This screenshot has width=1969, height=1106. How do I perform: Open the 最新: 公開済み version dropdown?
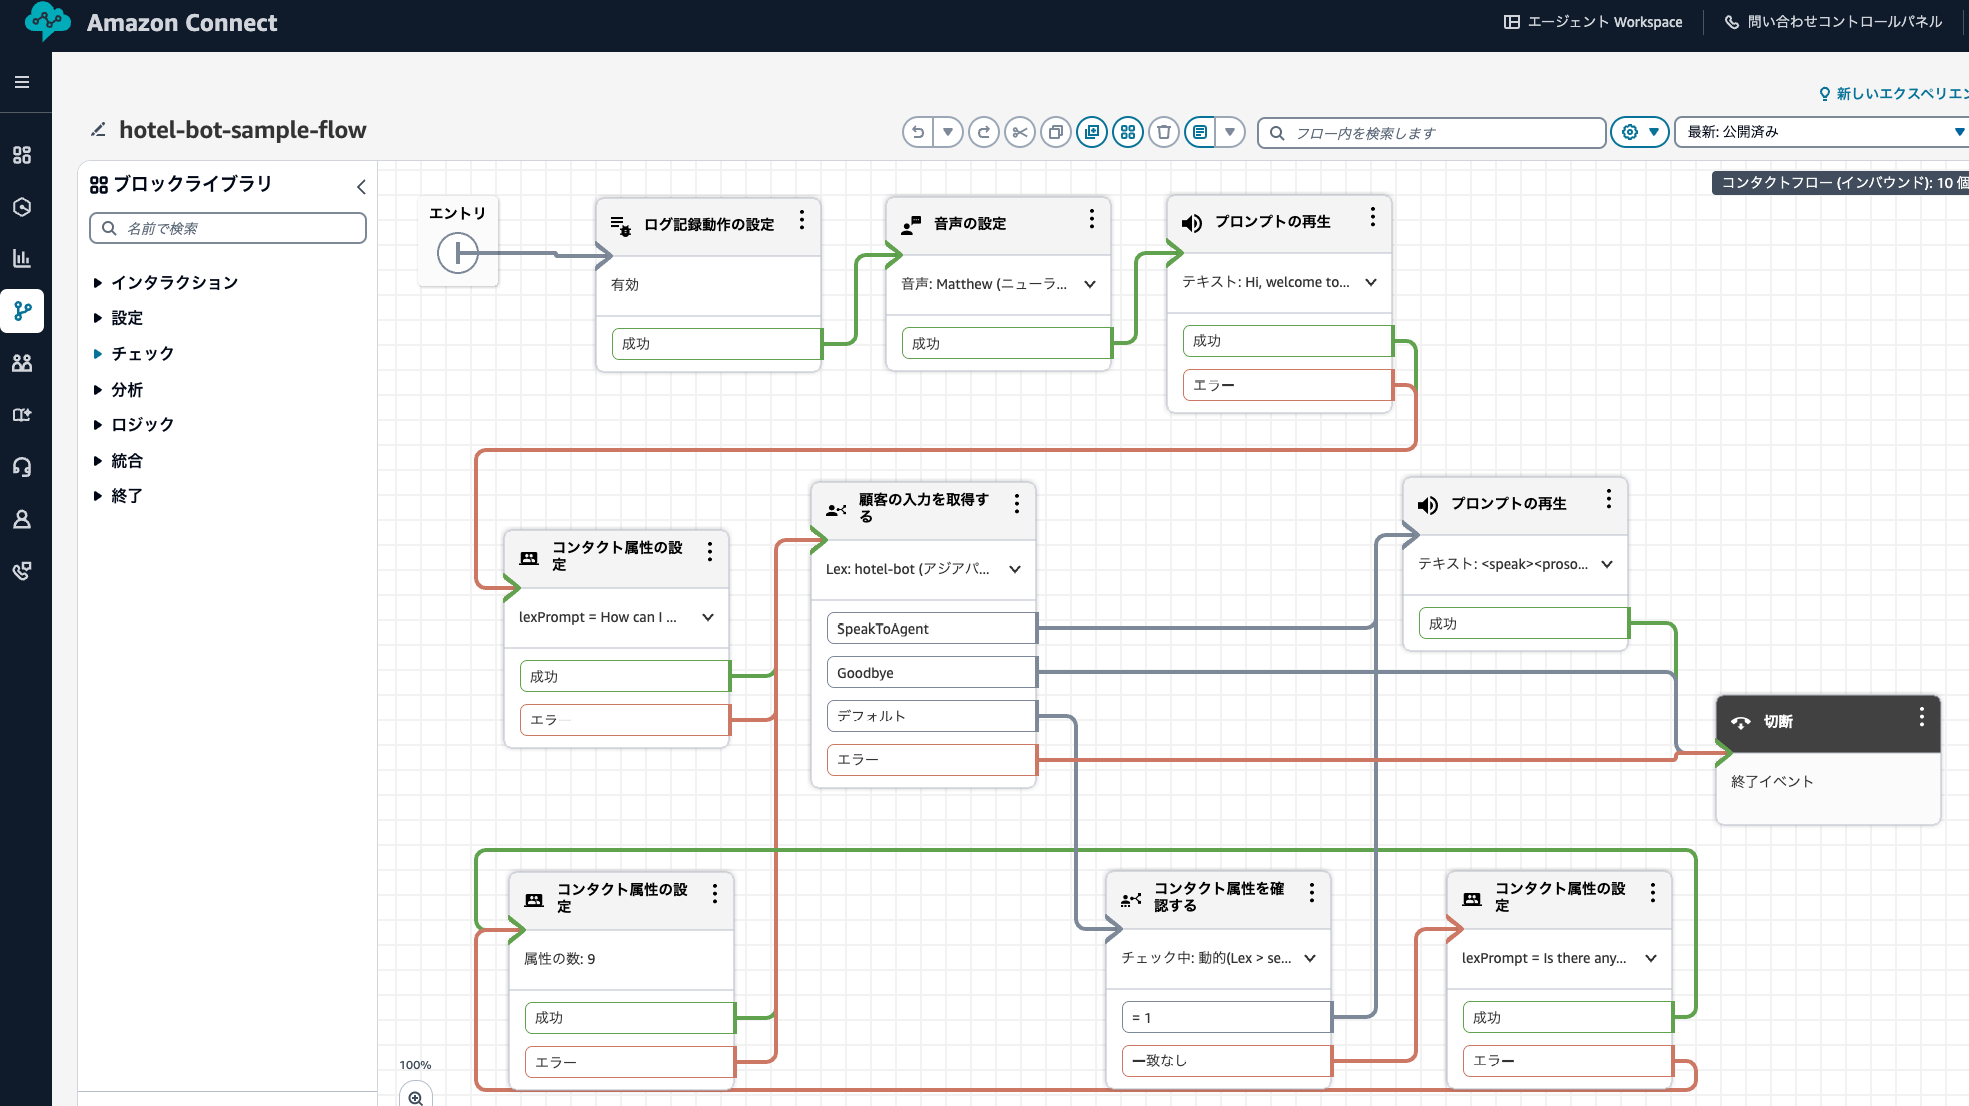[x=1822, y=132]
